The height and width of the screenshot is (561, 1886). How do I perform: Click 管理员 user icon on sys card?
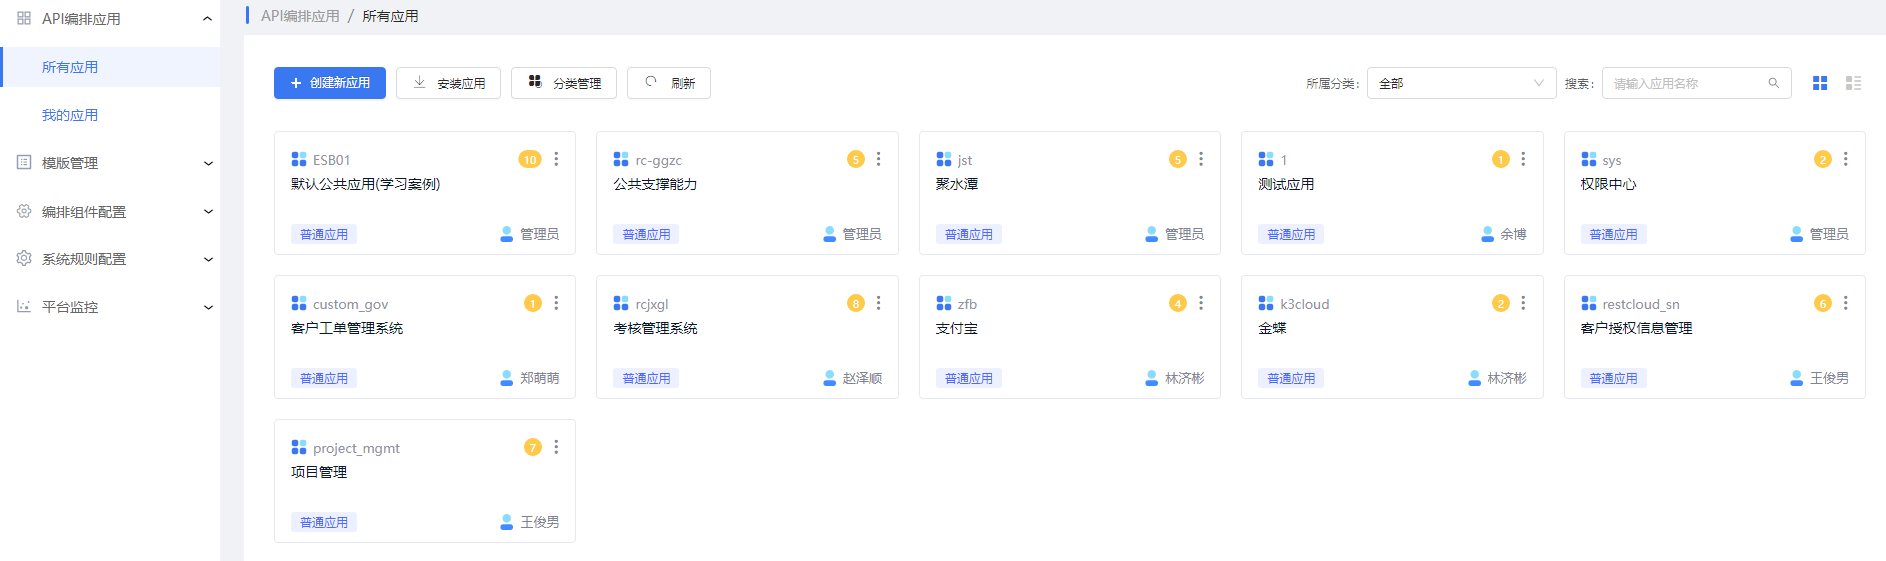[1797, 234]
